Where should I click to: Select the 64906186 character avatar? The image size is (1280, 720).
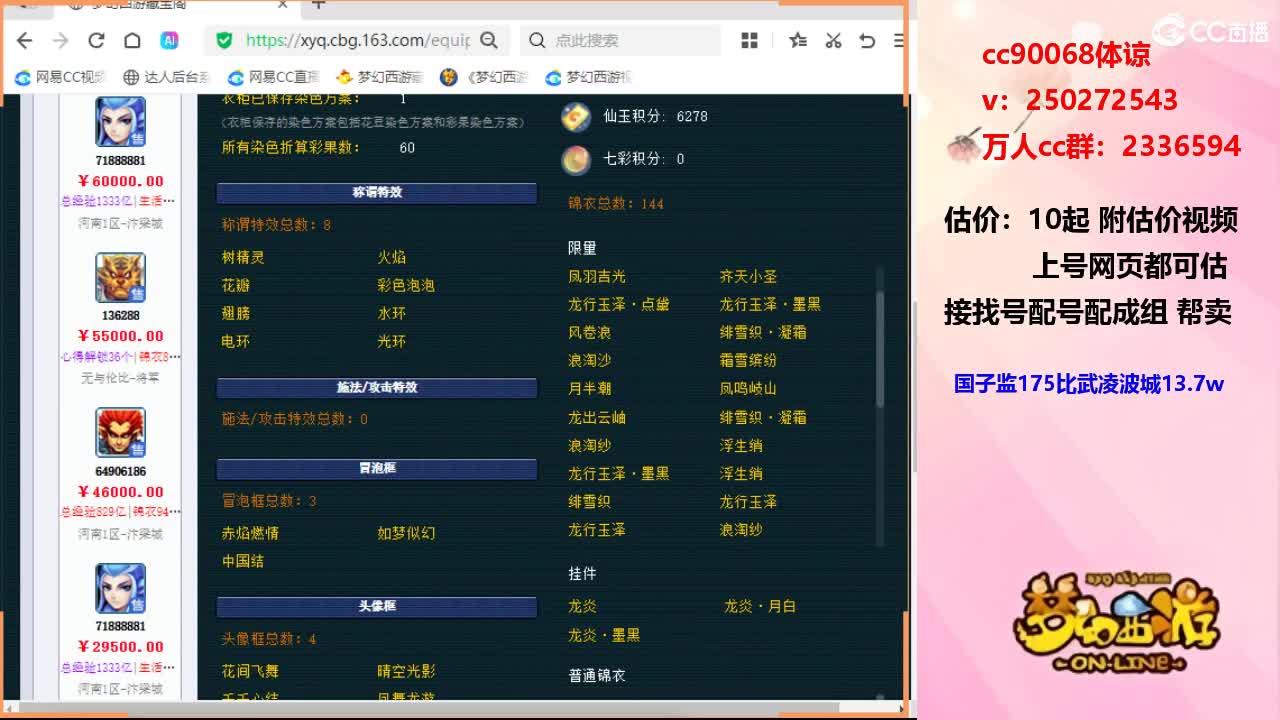pyautogui.click(x=120, y=433)
